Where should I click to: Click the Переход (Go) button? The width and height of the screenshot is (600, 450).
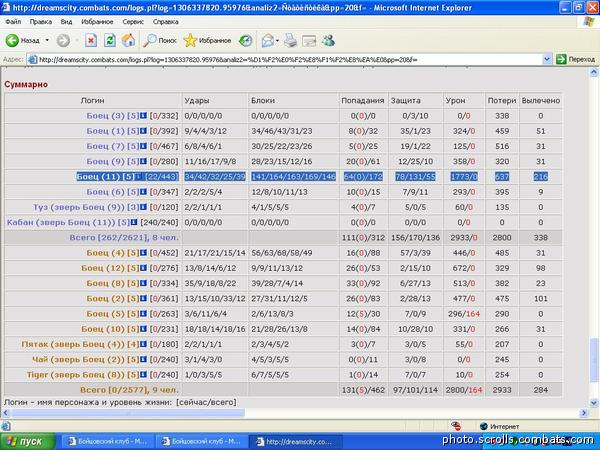point(576,59)
